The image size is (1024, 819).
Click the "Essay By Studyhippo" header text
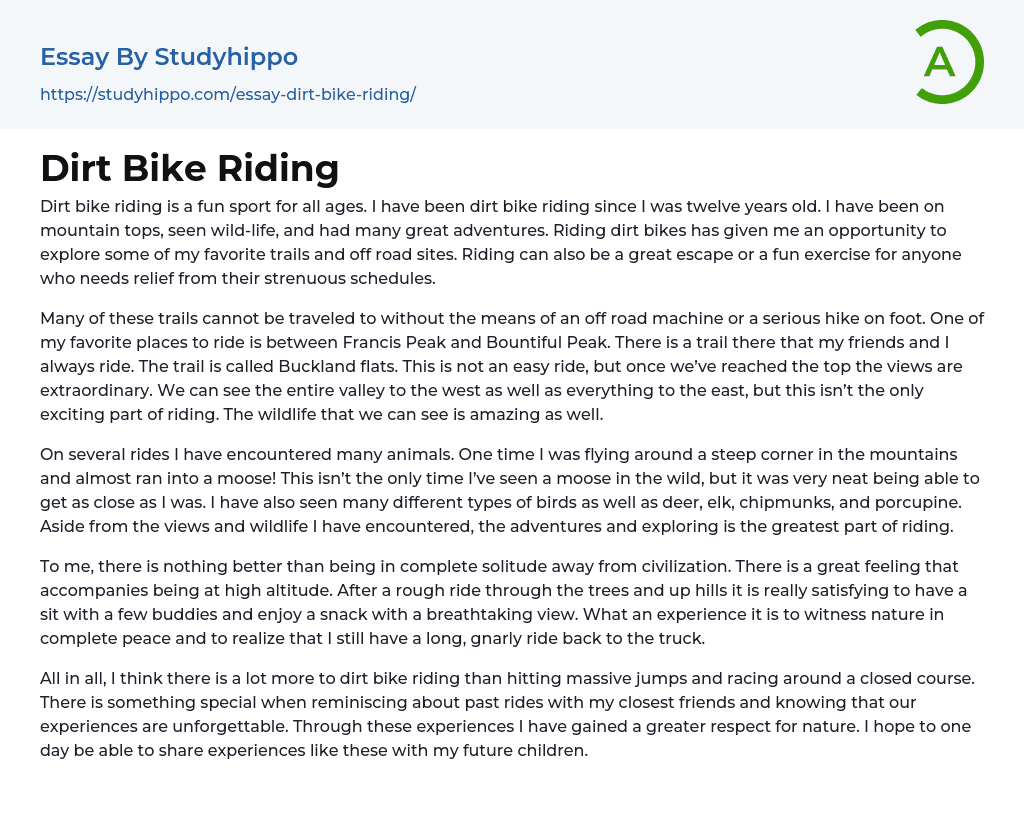pos(169,57)
